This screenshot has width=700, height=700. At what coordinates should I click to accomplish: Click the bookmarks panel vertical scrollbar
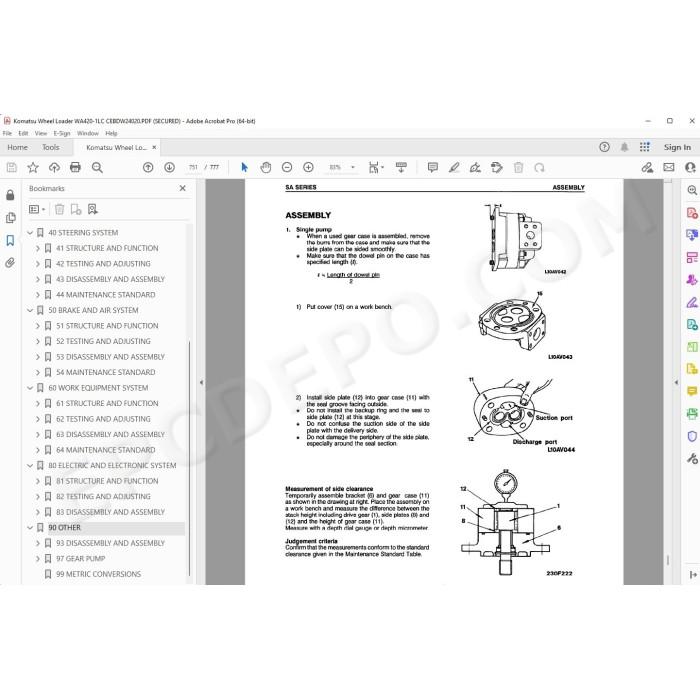pos(189,458)
